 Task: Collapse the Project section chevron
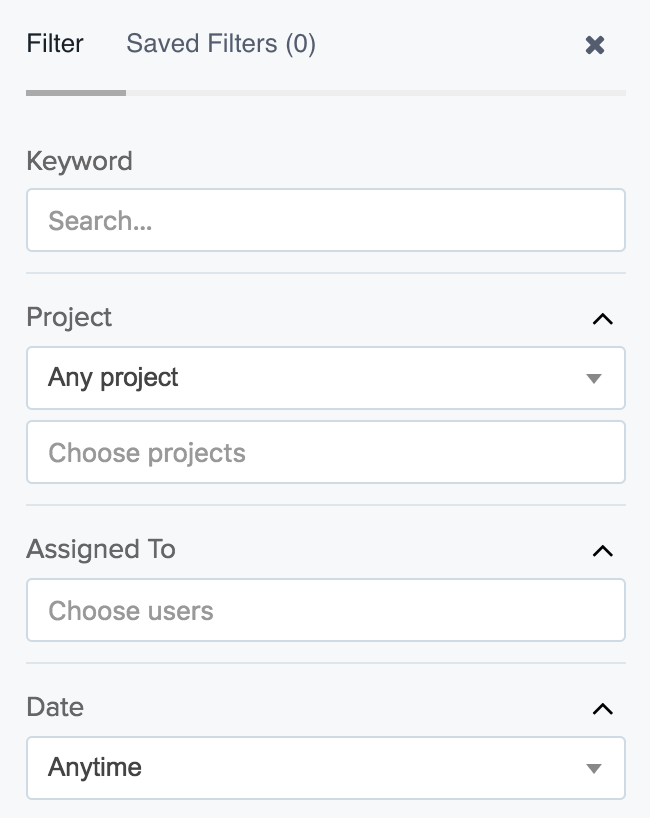click(x=602, y=319)
